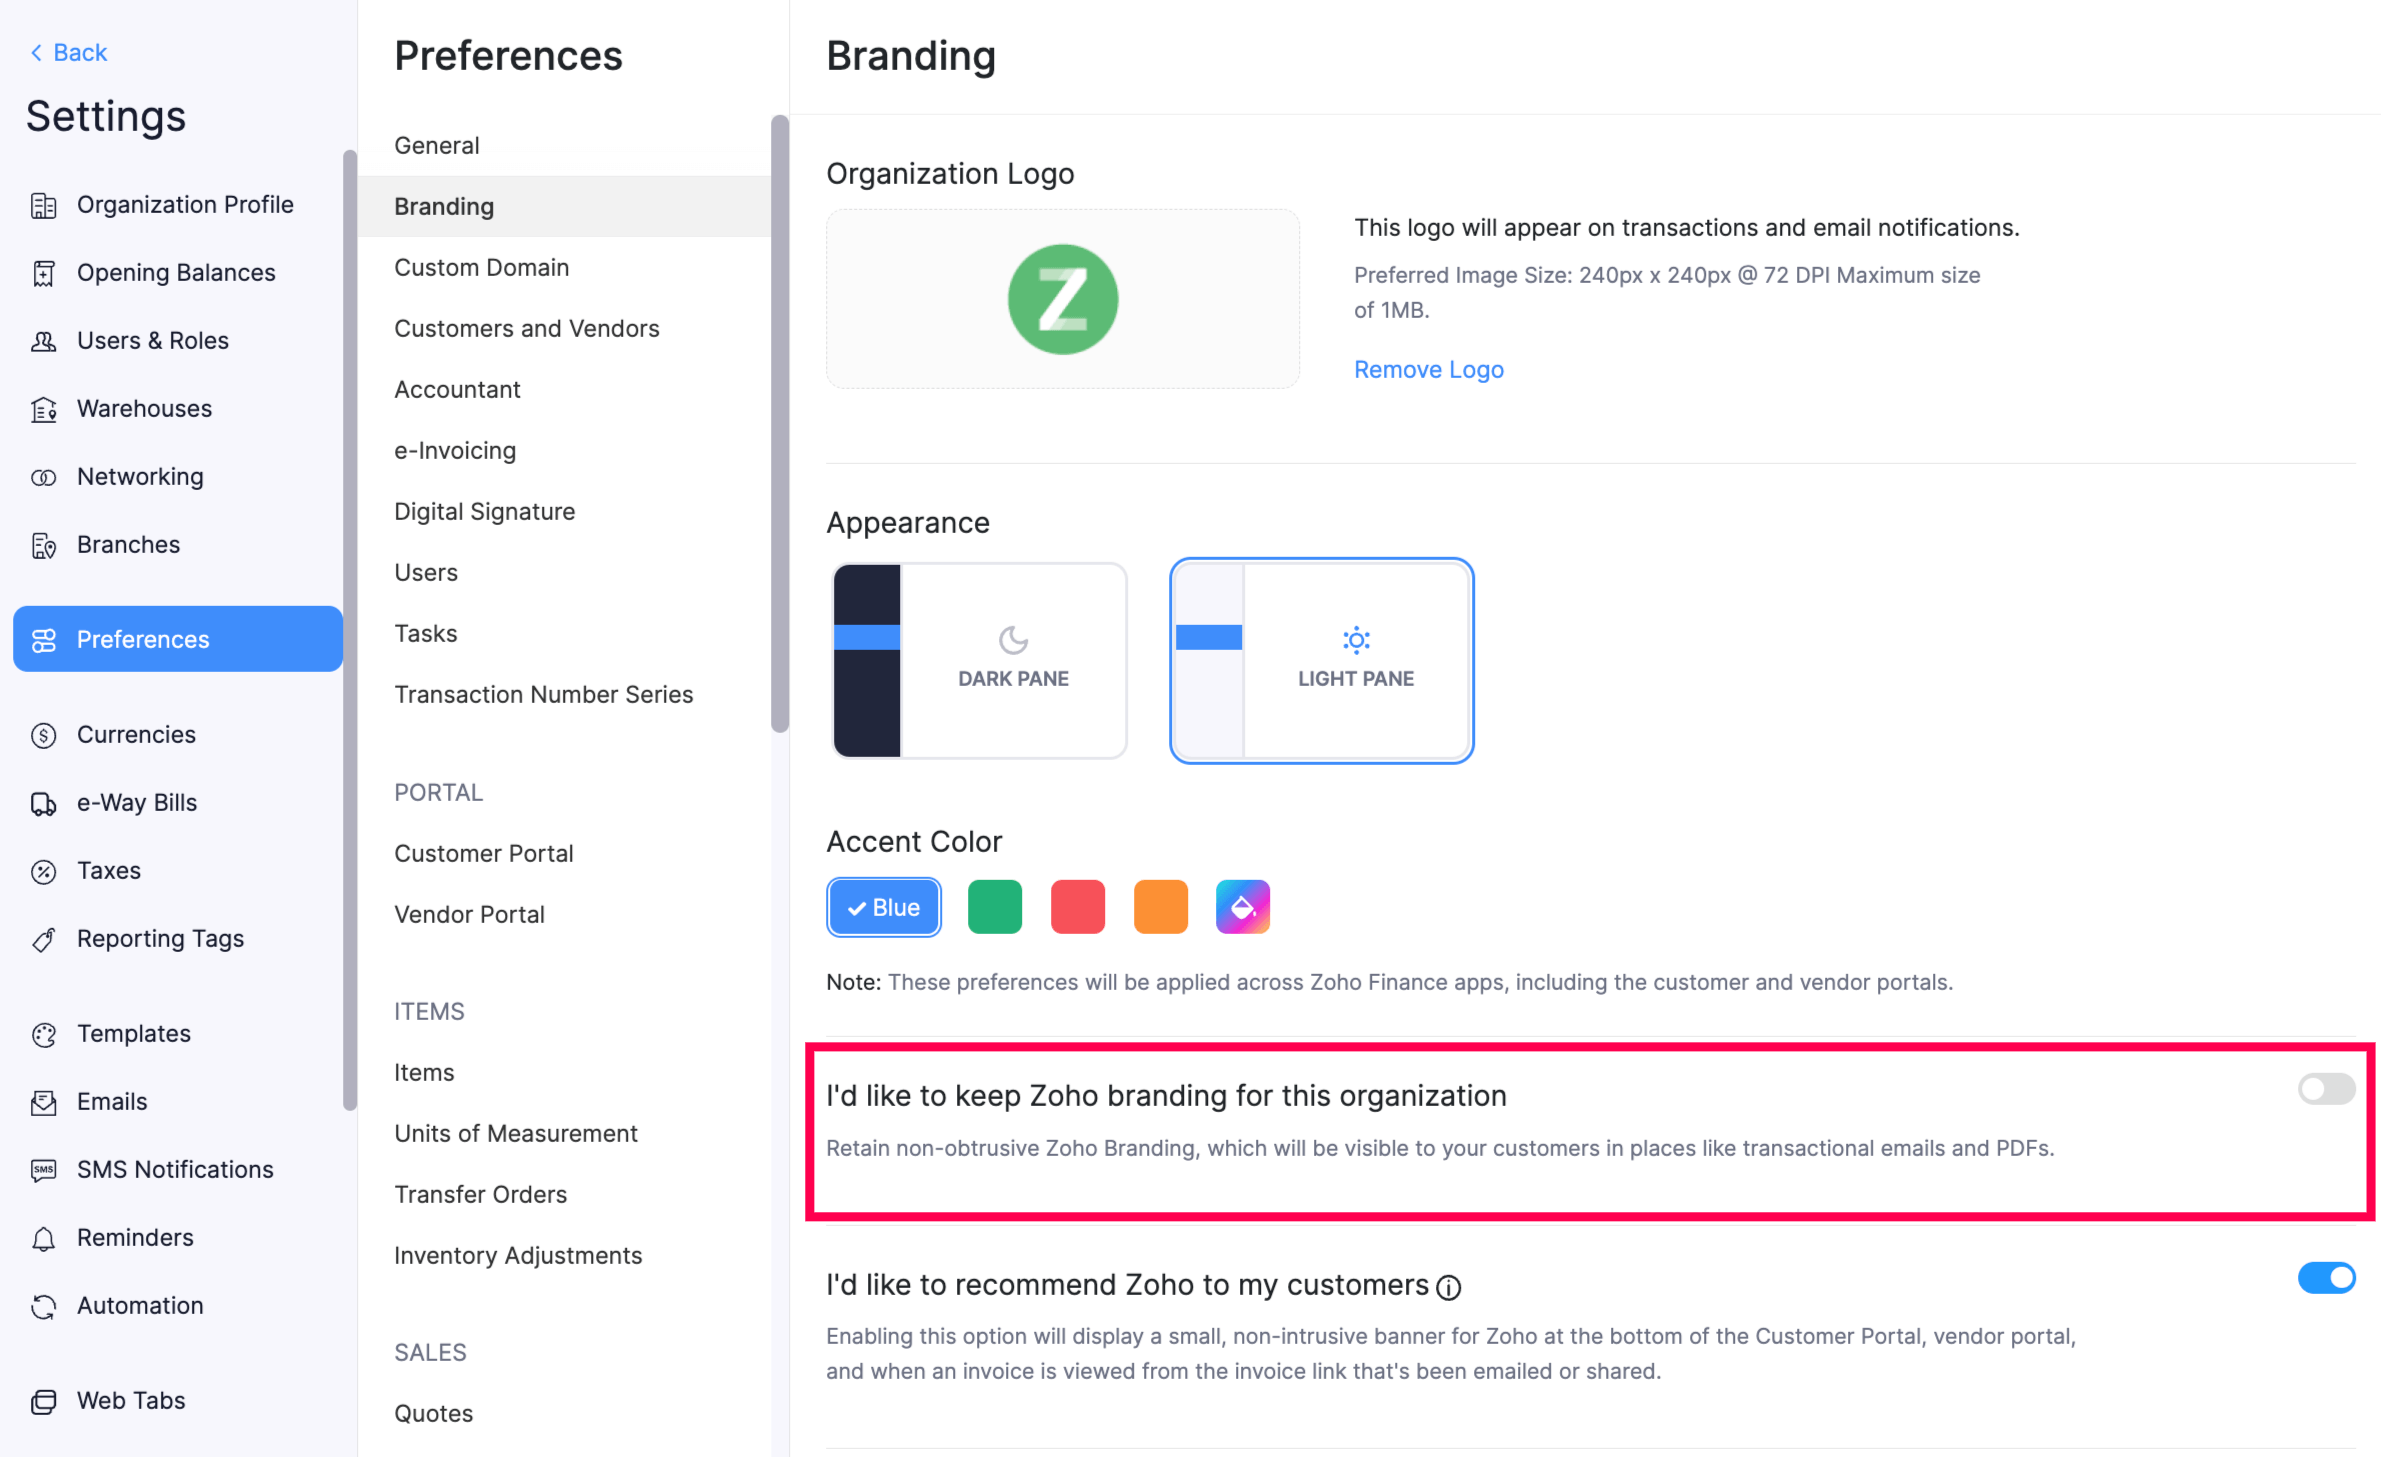The image size is (2381, 1457).
Task: Select the green accent color
Action: point(994,906)
